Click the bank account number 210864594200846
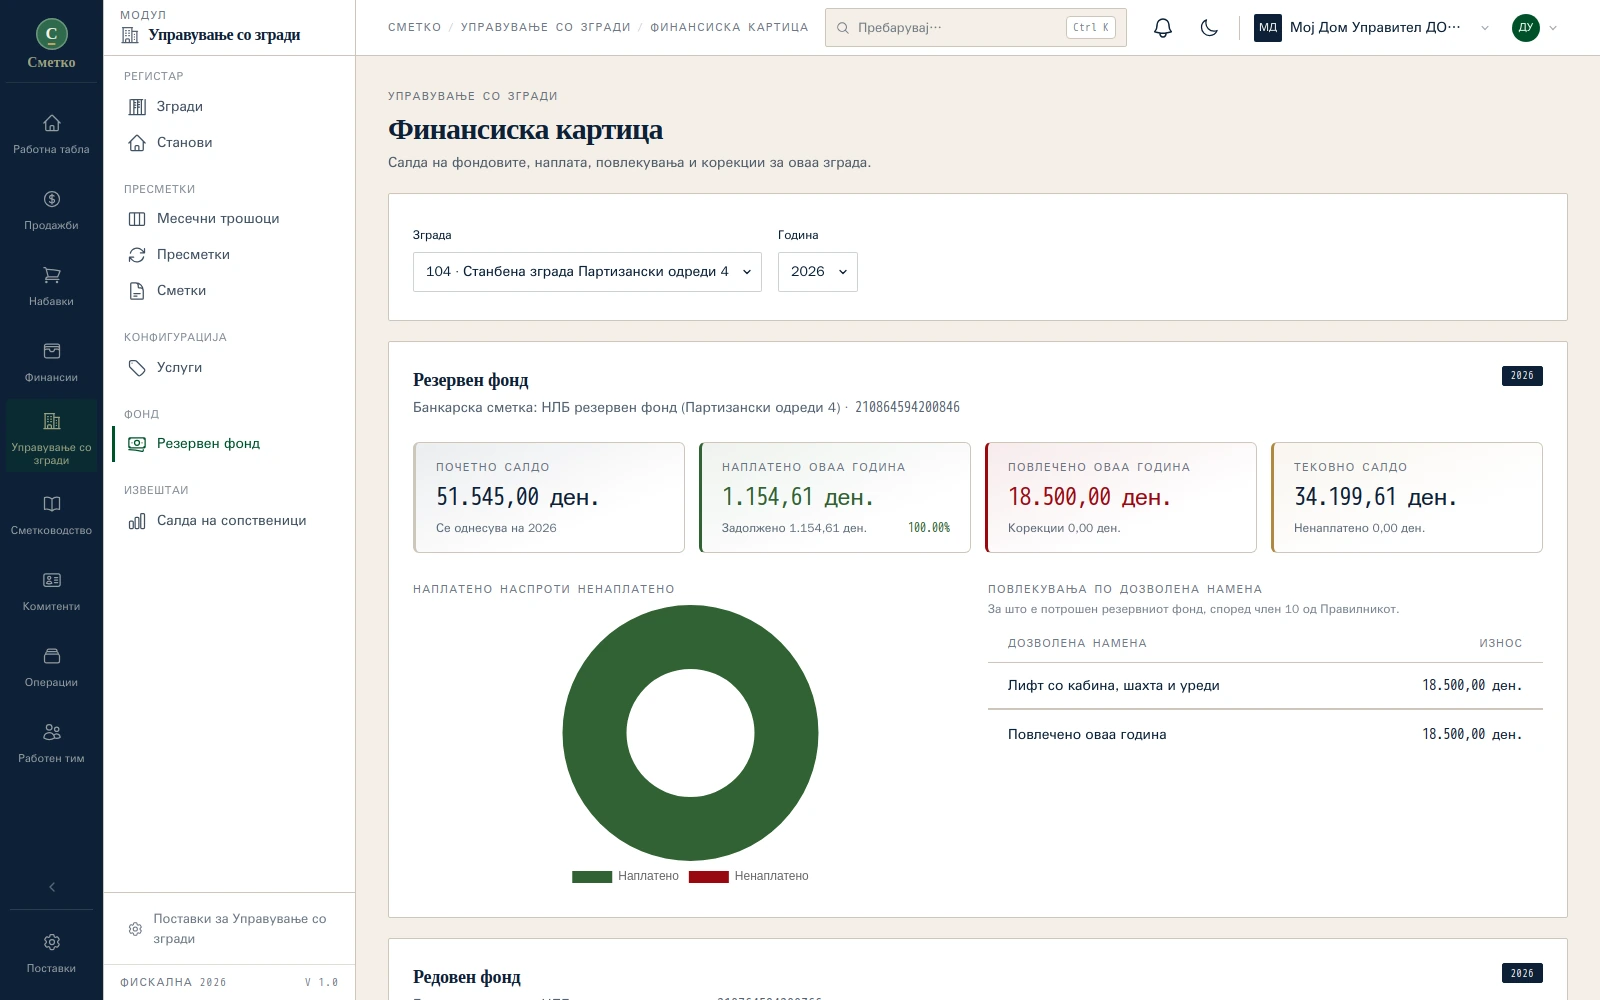This screenshot has height=1000, width=1600. 907,407
